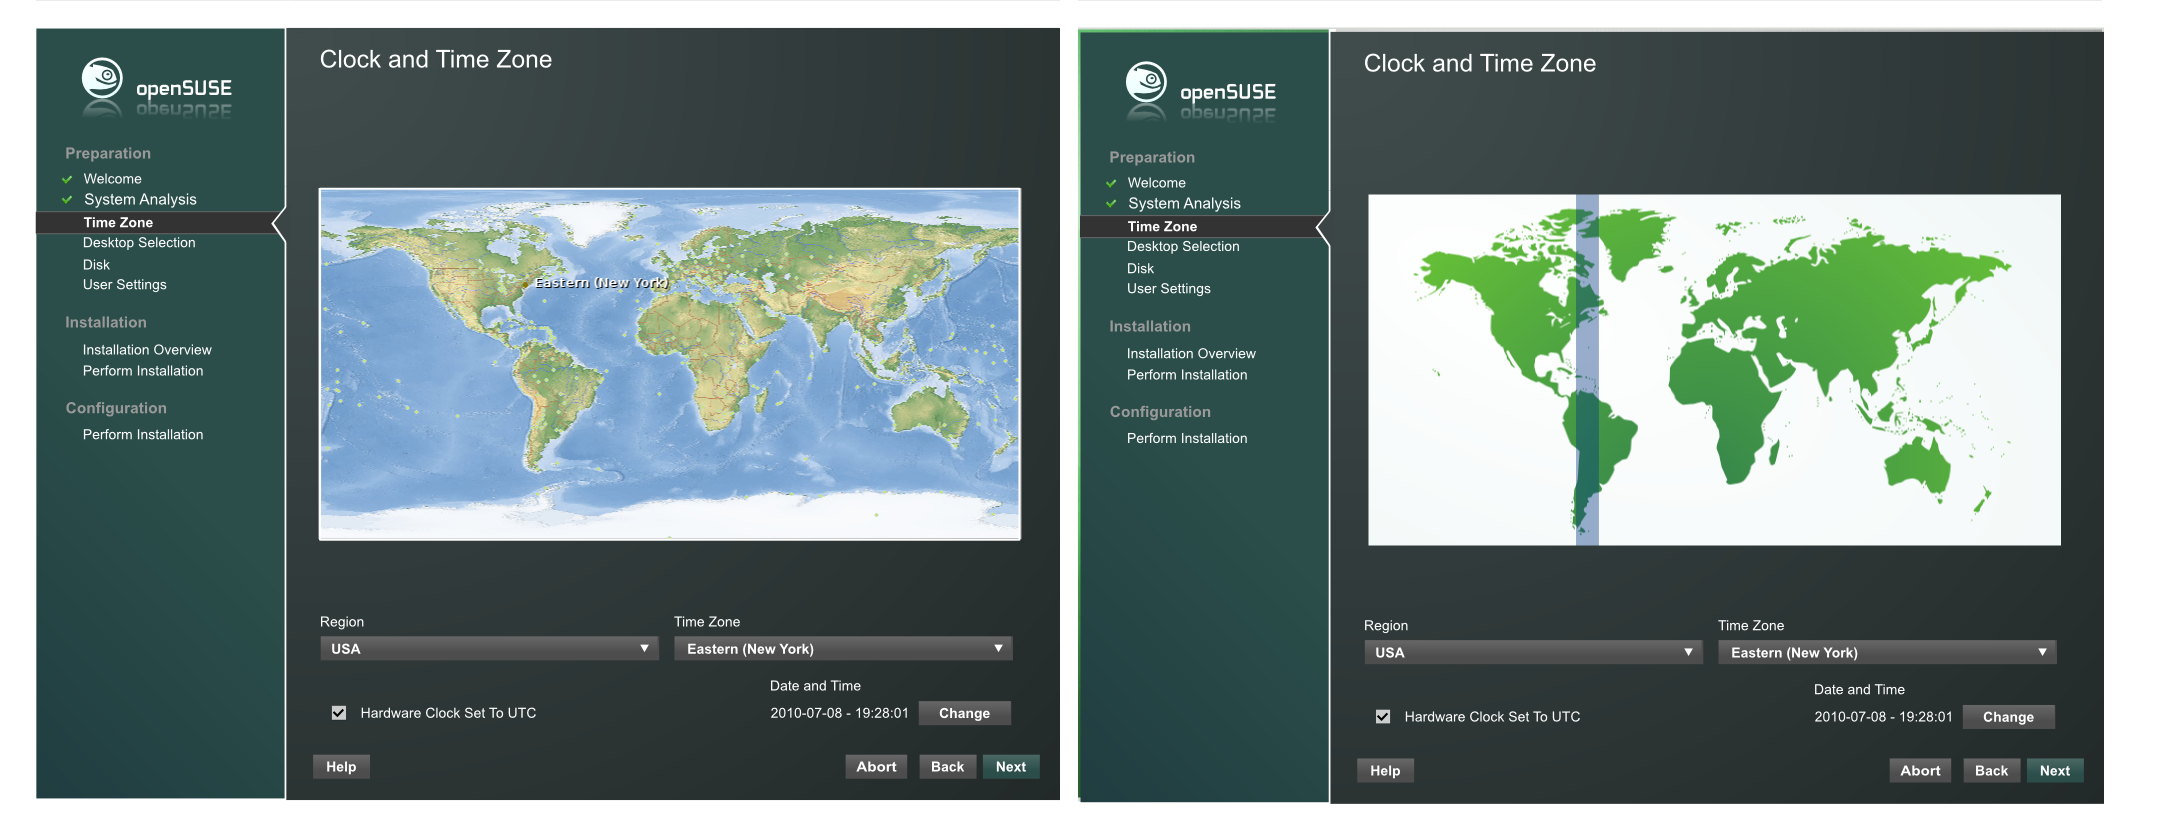
Task: Click the Region dropdown arrow in the left installer
Action: [x=644, y=649]
